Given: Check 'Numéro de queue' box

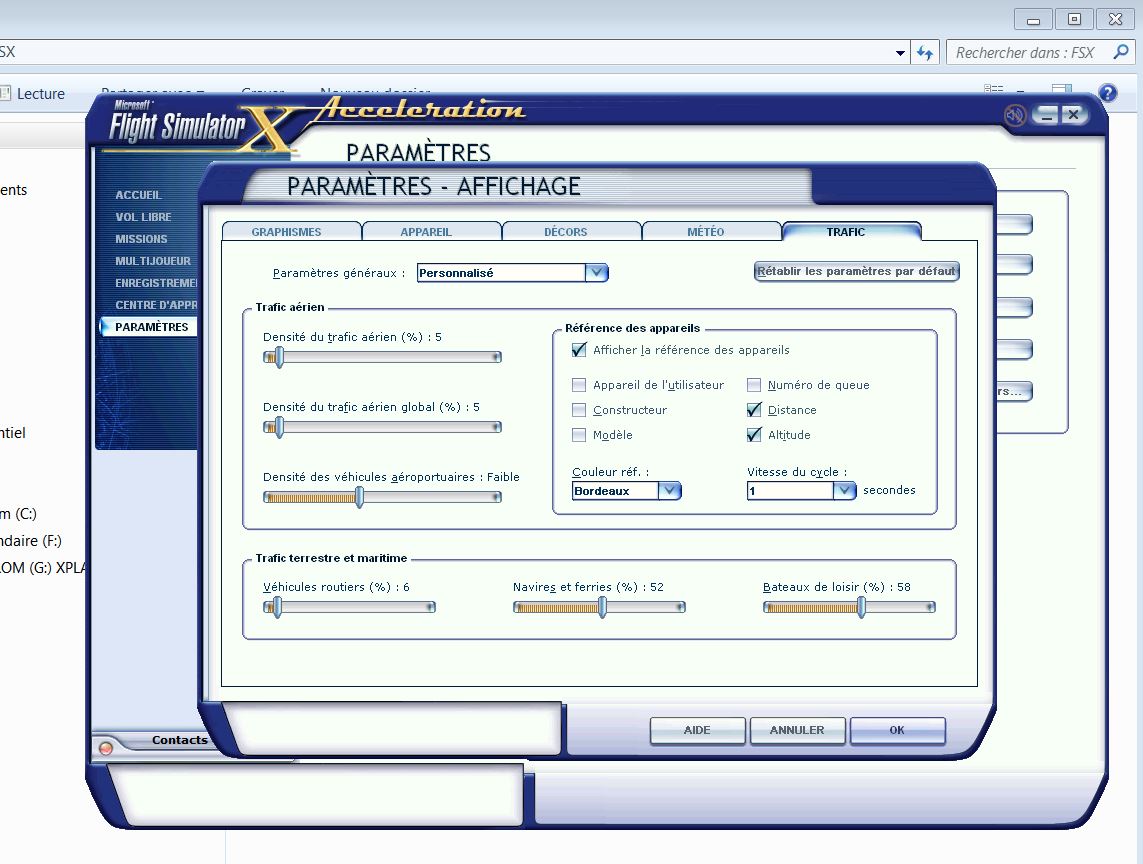Looking at the screenshot, I should (754, 385).
